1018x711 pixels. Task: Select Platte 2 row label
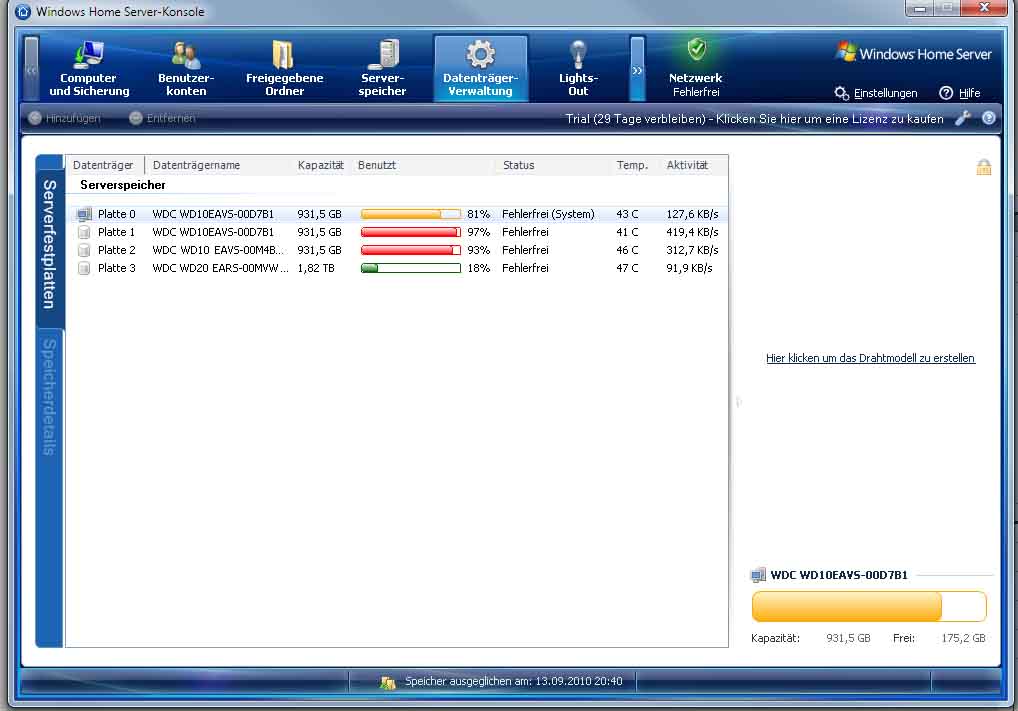point(116,250)
